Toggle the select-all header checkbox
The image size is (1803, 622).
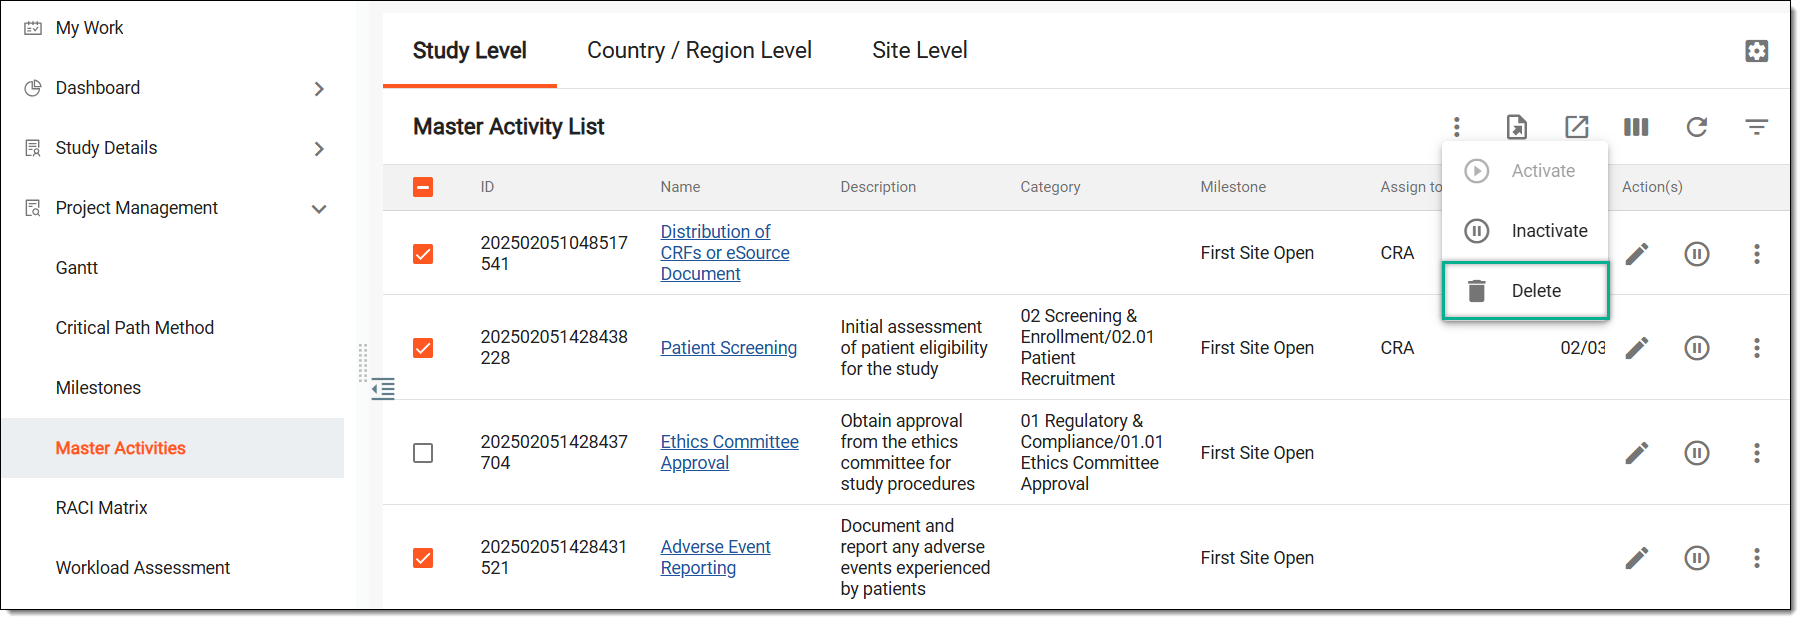(x=423, y=187)
